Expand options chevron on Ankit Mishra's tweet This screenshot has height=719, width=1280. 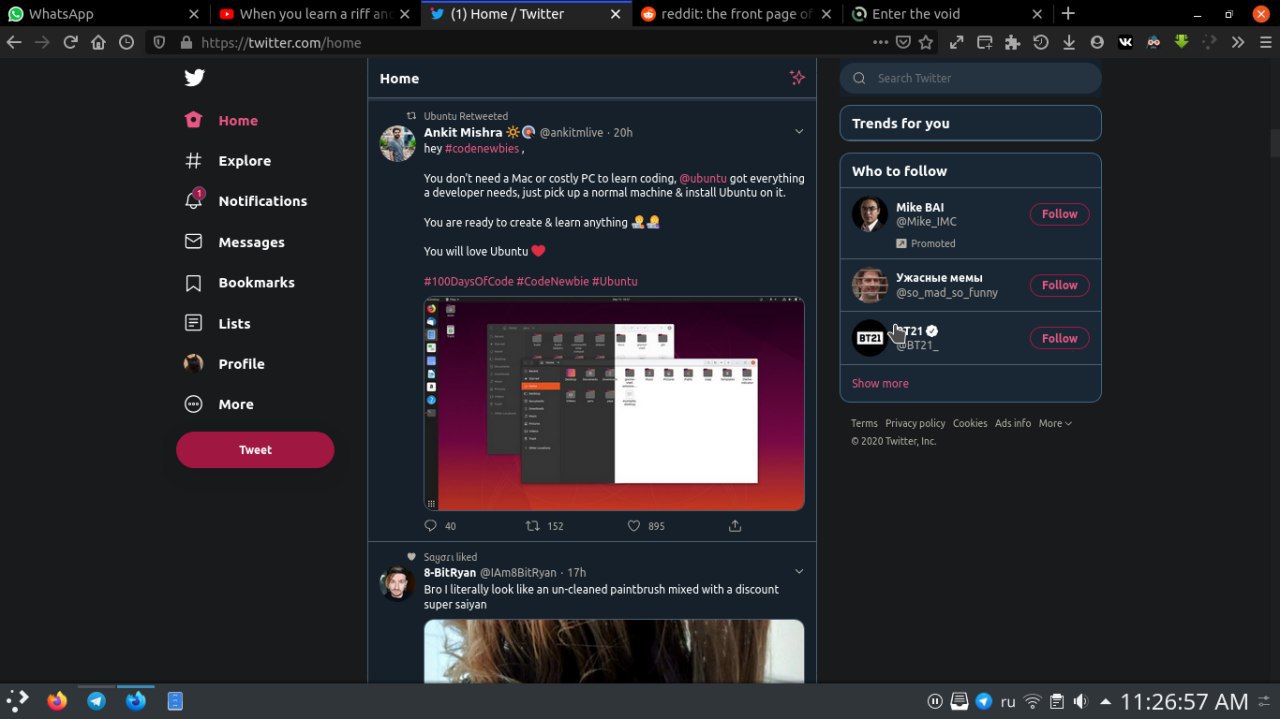pos(799,132)
